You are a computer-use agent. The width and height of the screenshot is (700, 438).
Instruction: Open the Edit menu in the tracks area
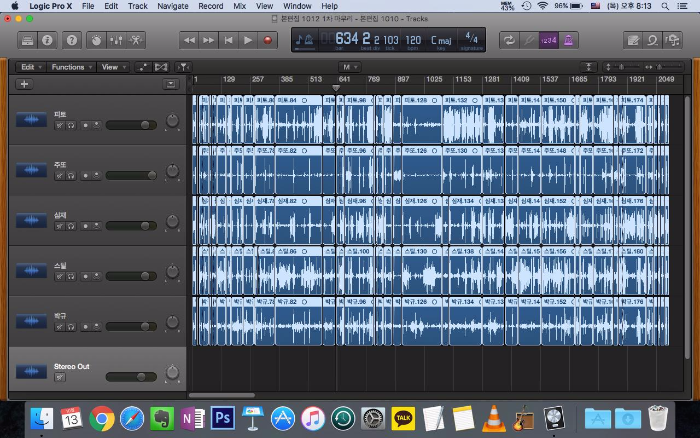click(31, 67)
